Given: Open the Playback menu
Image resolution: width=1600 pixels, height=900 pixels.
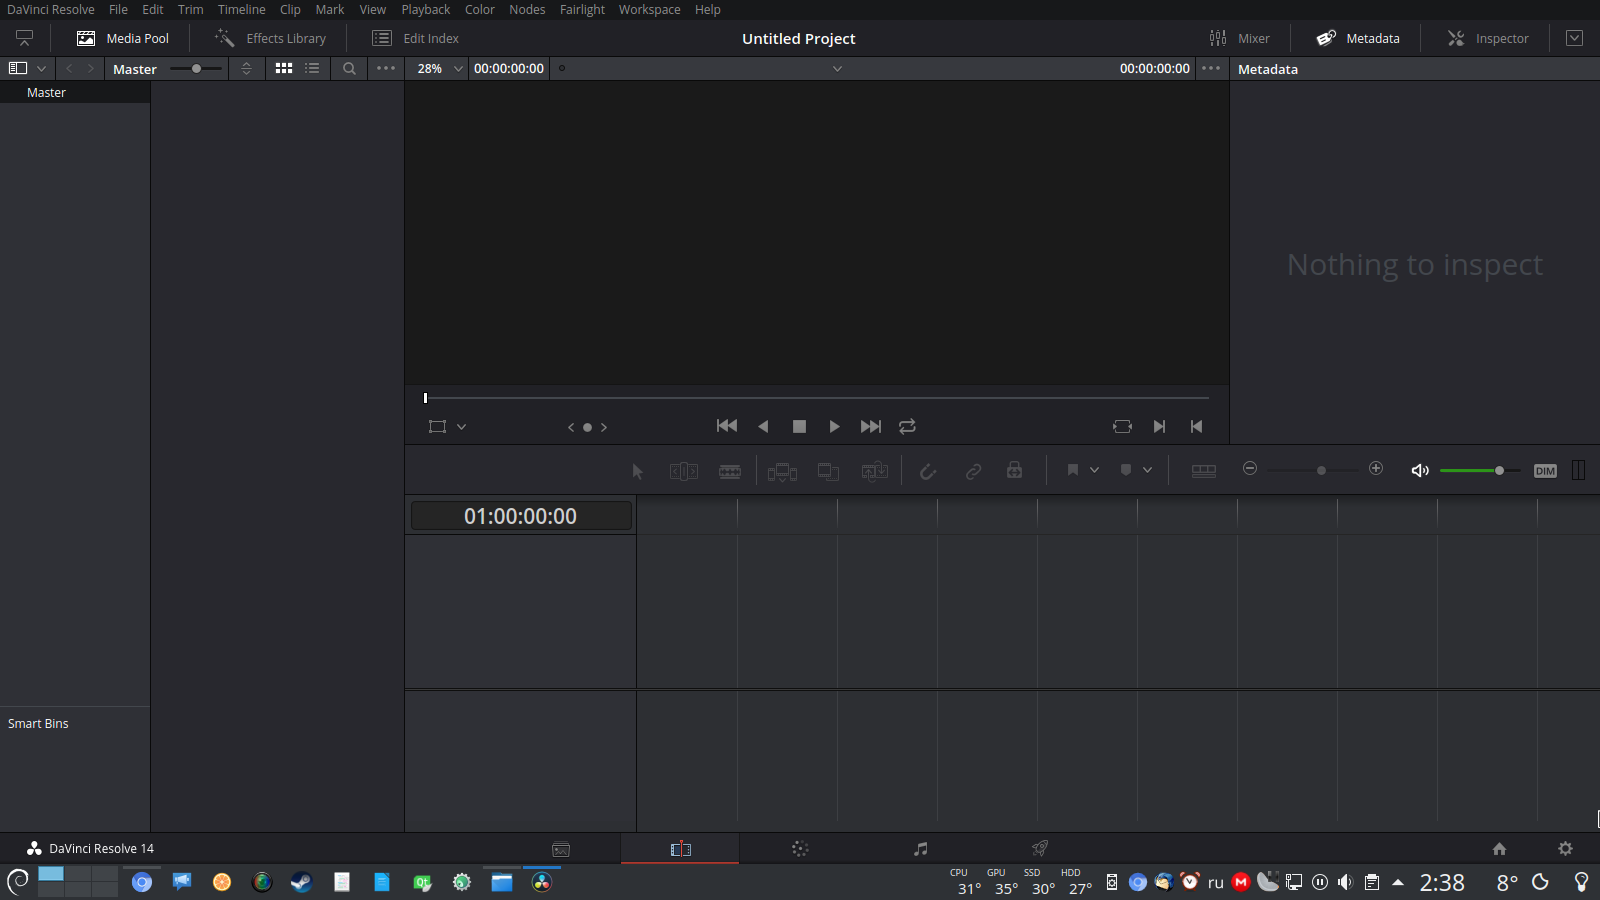Looking at the screenshot, I should [425, 9].
